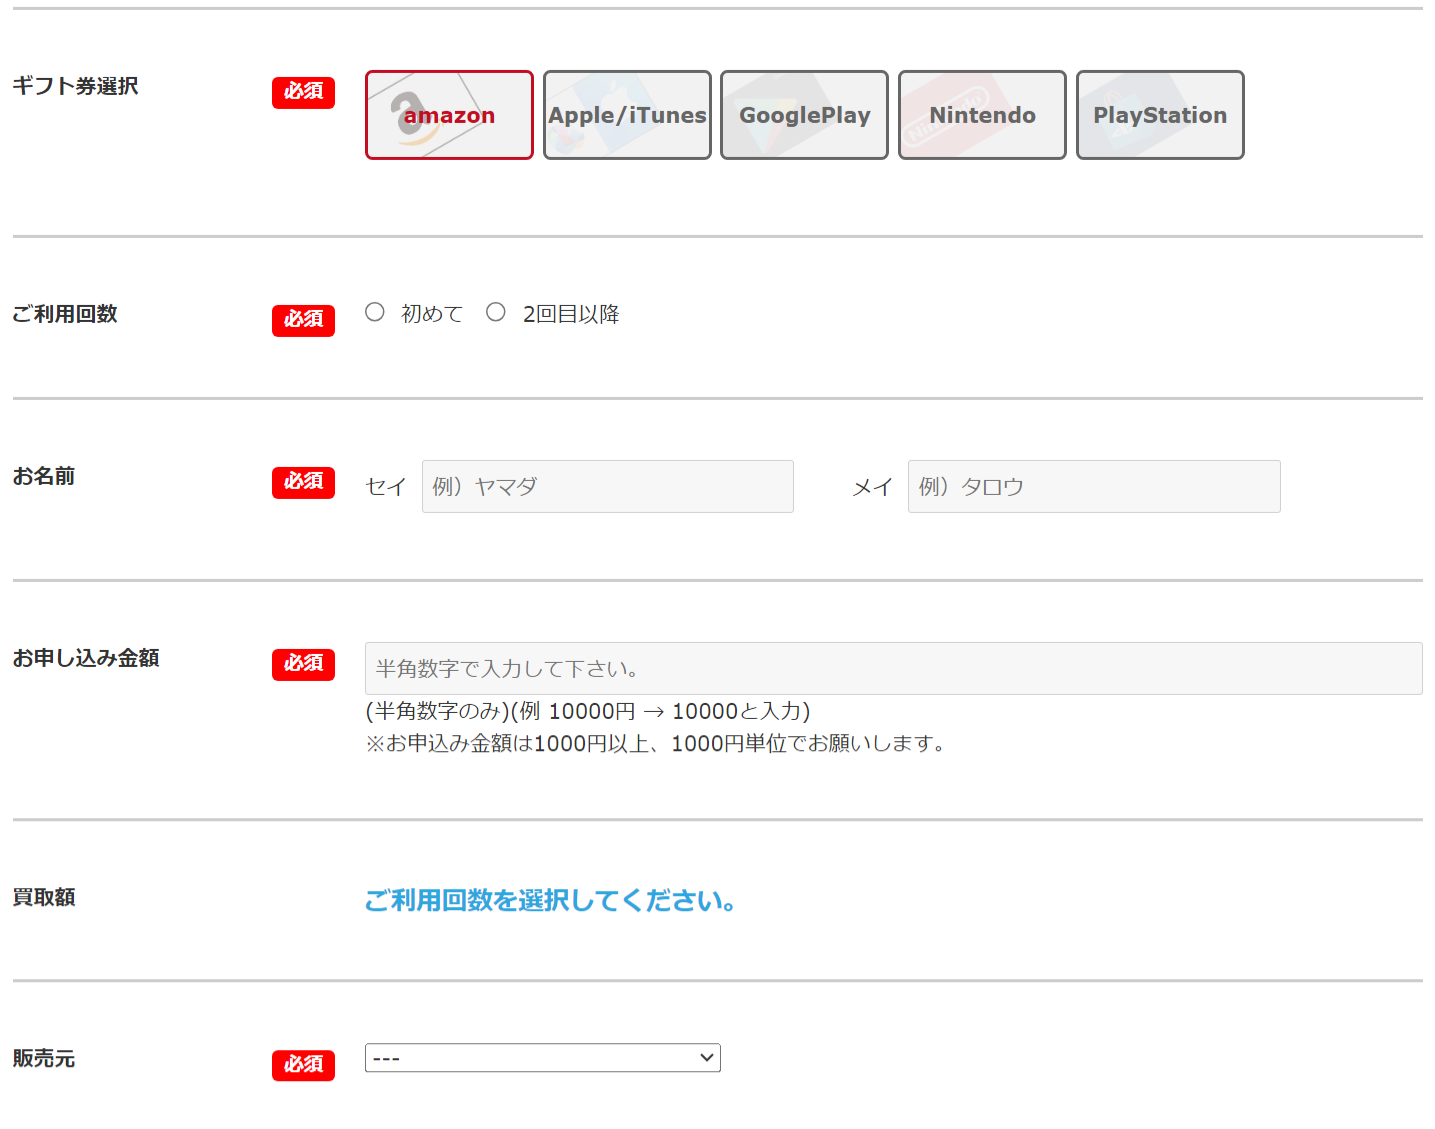The image size is (1435, 1129).
Task: Click the 必須 badge beside 販売元
Action: click(x=303, y=1065)
